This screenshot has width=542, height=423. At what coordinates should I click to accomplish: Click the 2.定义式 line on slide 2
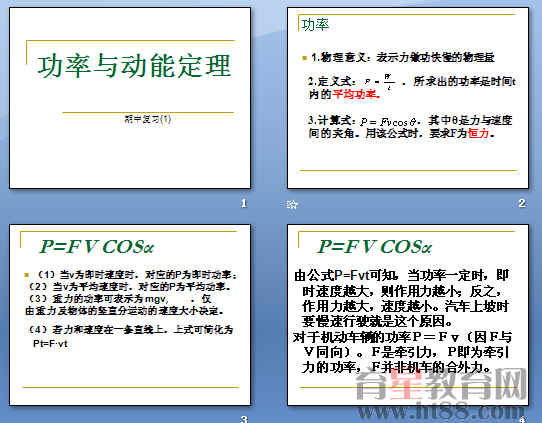(412, 87)
